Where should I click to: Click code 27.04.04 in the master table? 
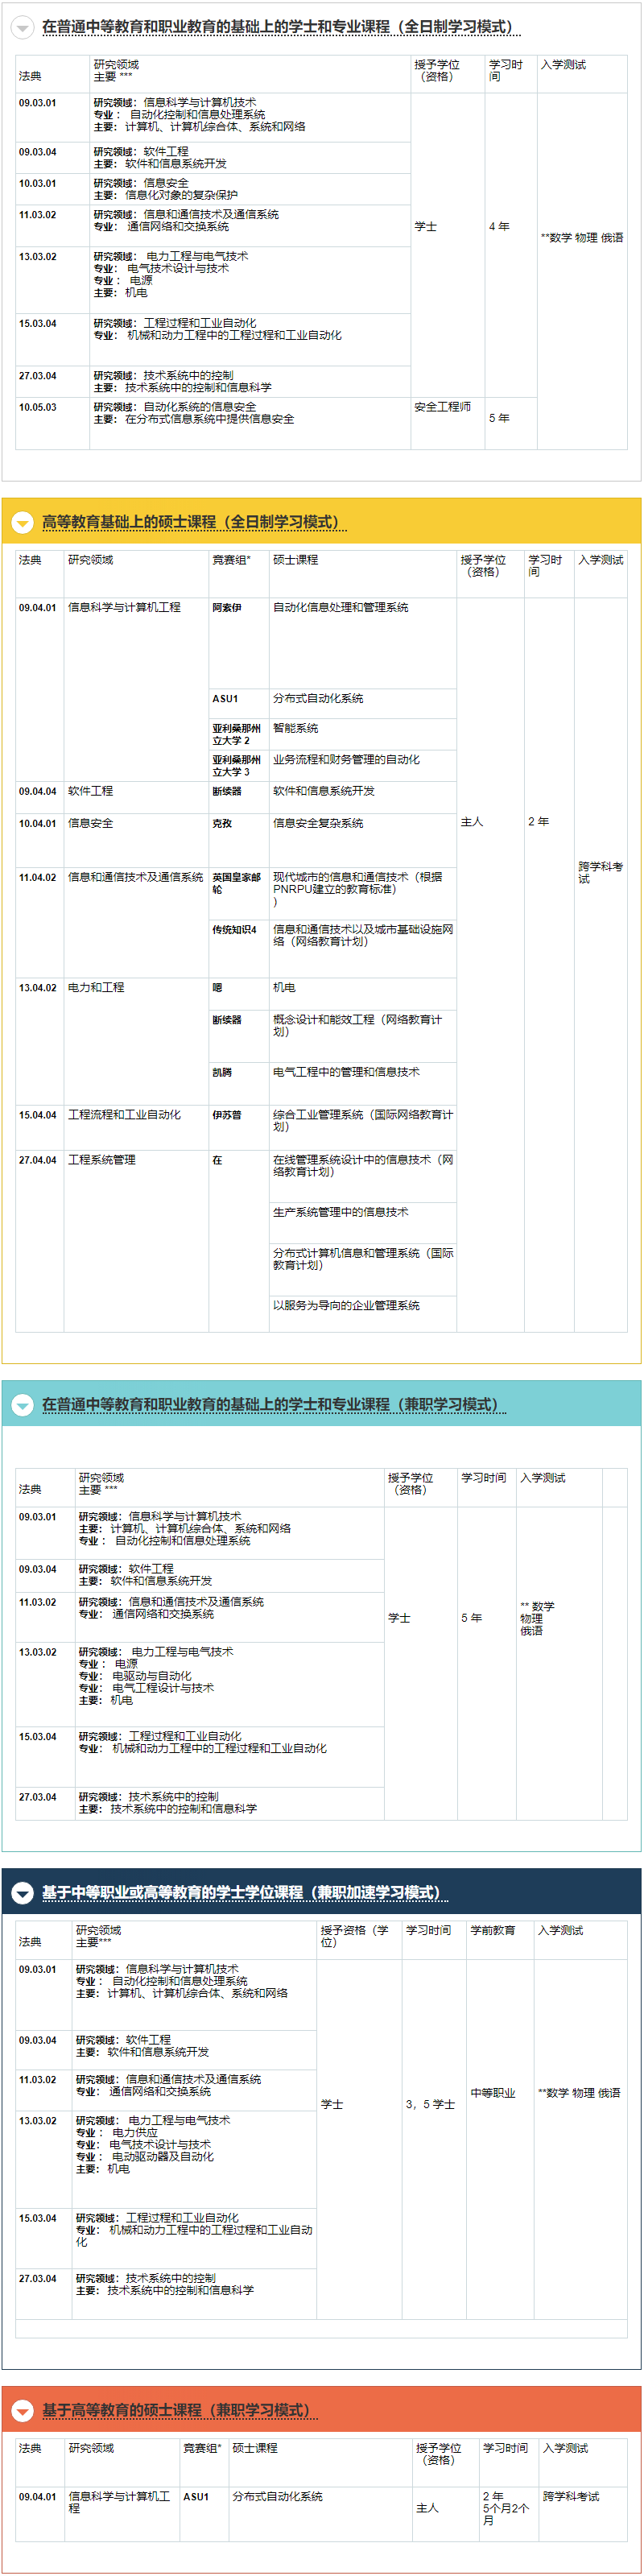[38, 1160]
